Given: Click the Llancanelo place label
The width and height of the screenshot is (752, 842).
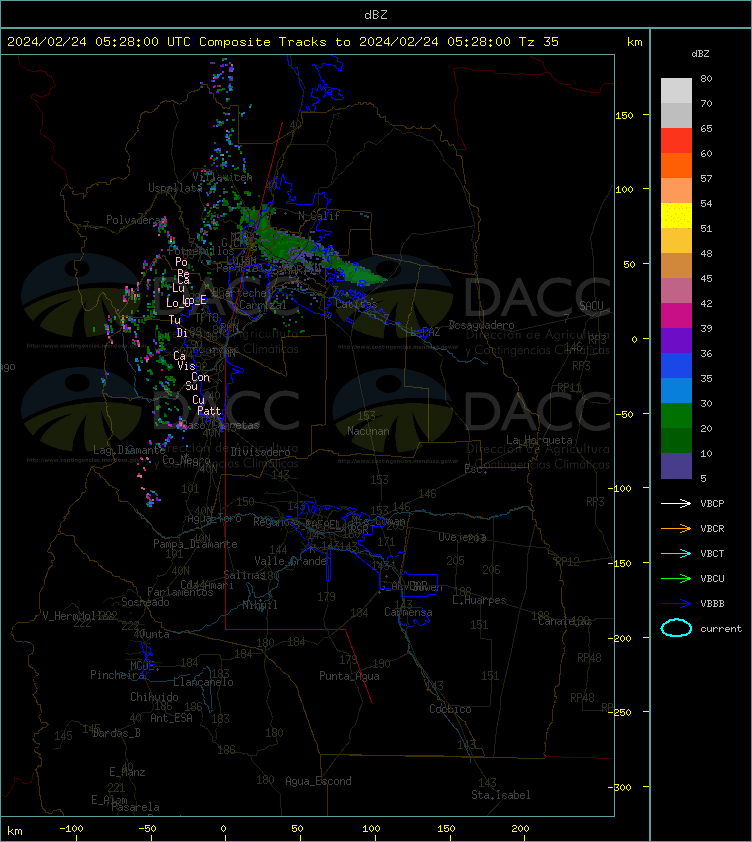Looking at the screenshot, I should [203, 682].
